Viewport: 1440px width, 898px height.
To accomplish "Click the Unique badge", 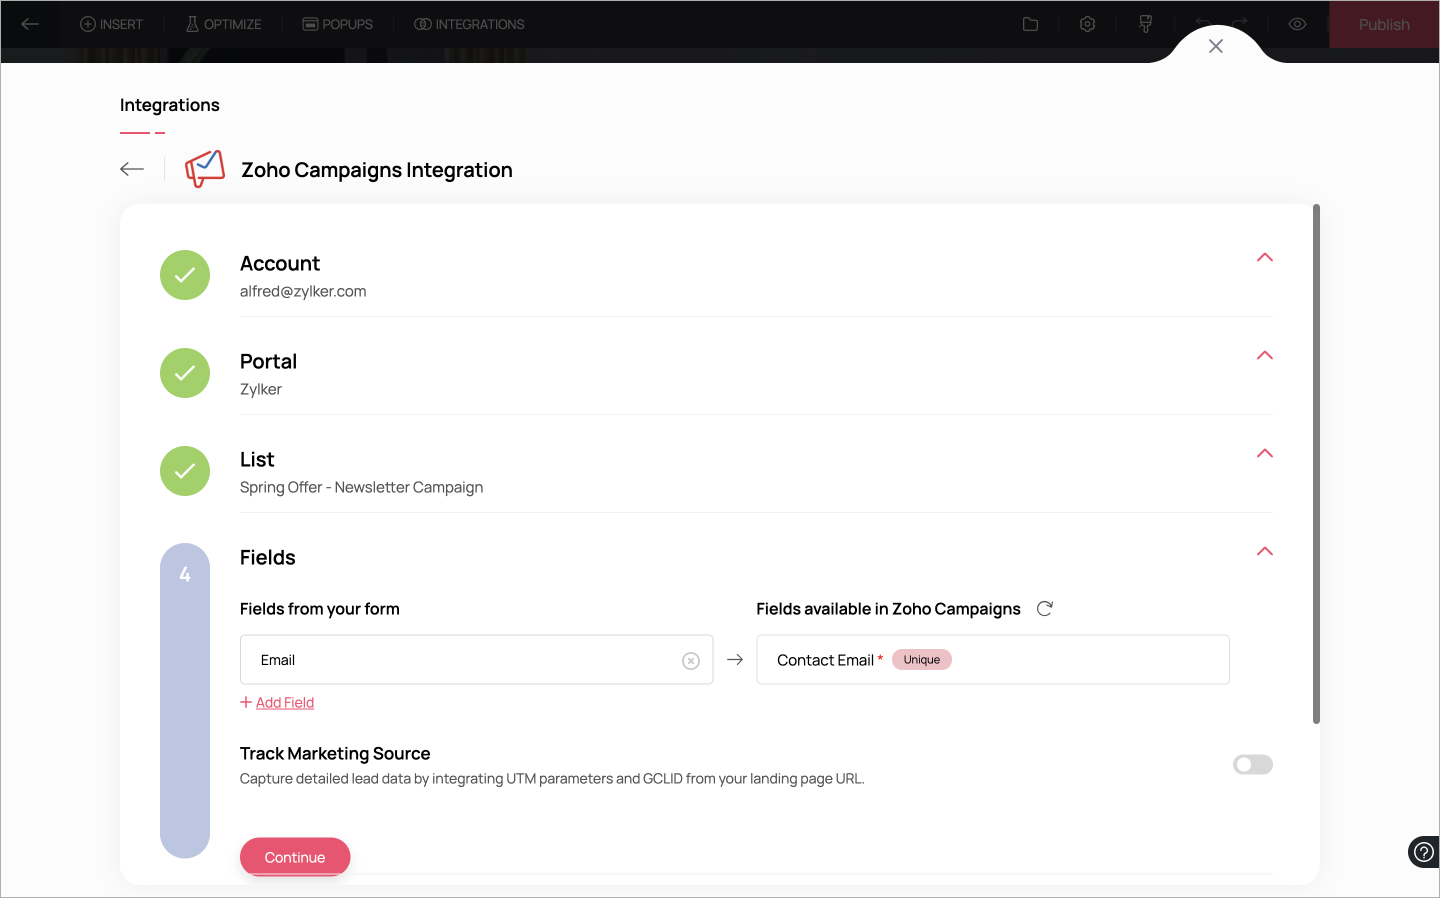I will pos(922,660).
